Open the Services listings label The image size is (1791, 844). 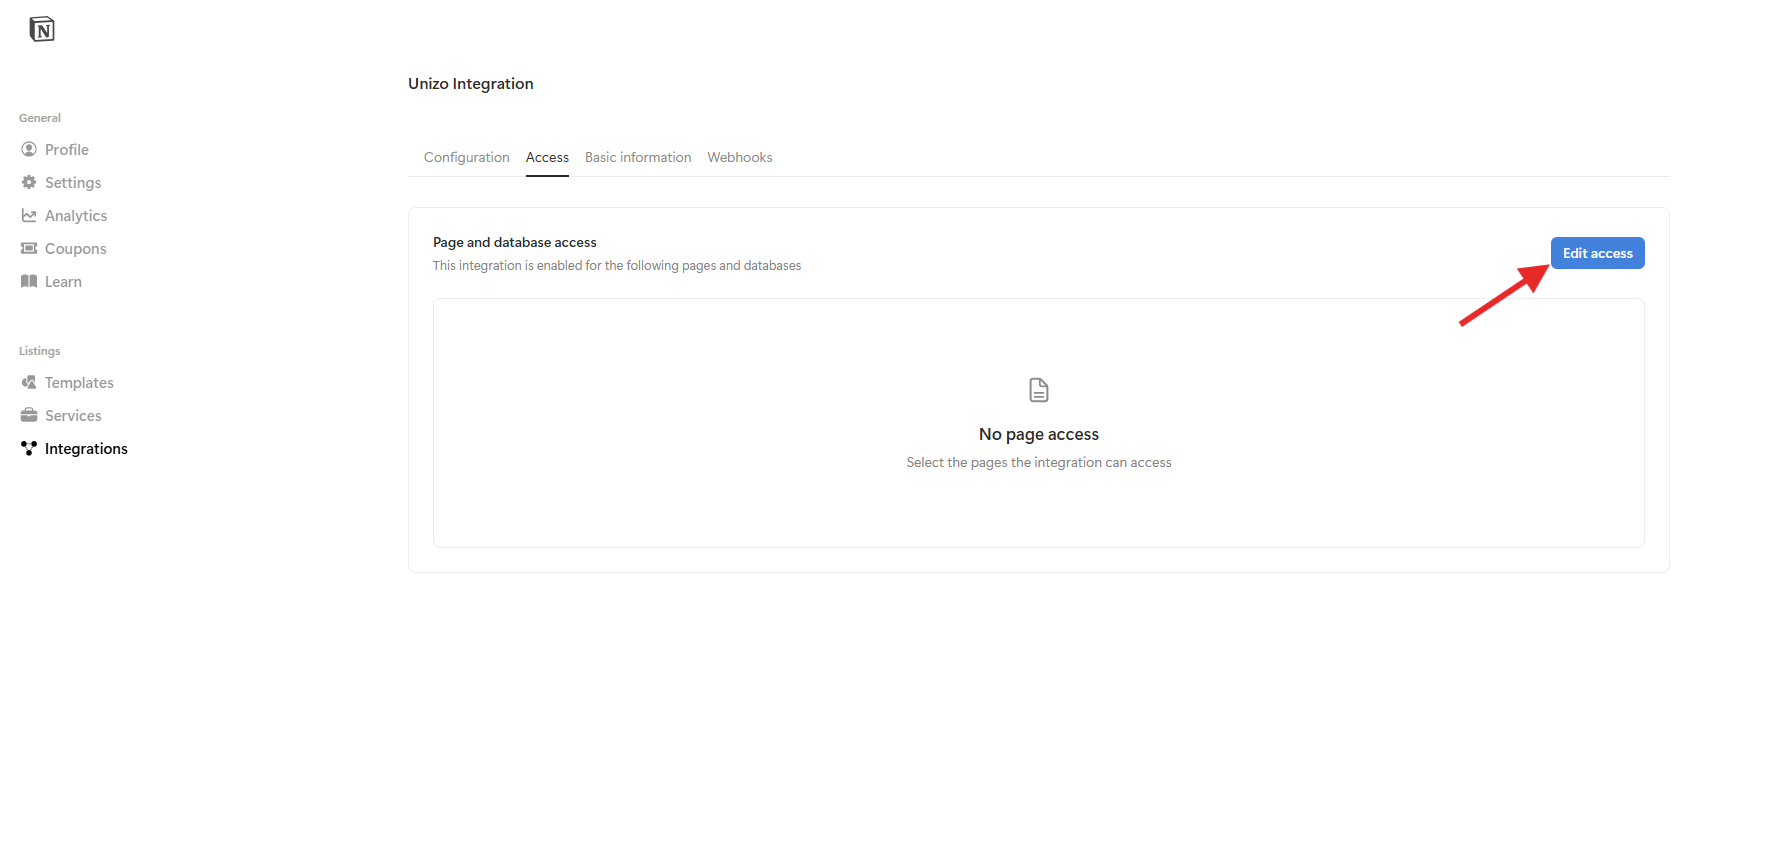[73, 415]
